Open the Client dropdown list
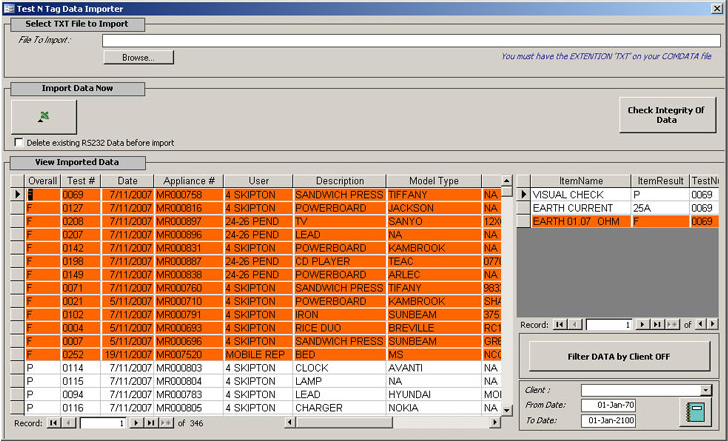 [705, 390]
